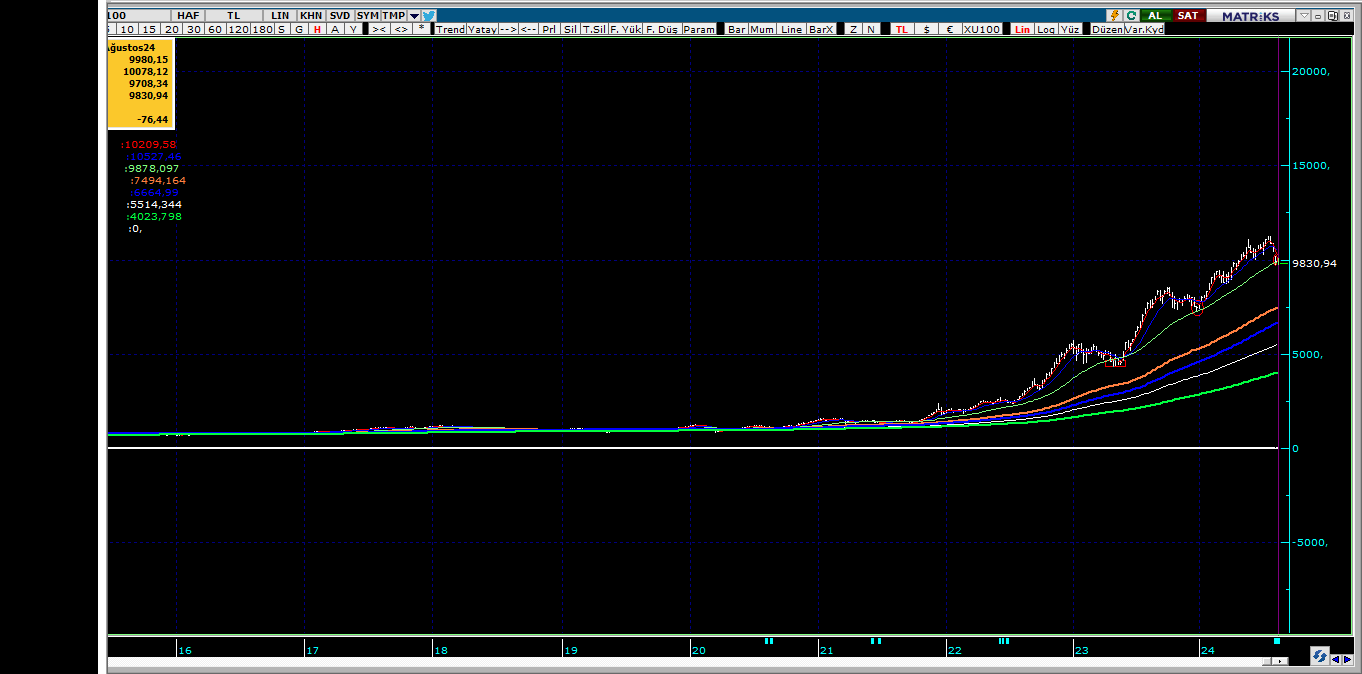
Task: Select the 10 minute period
Action: (x=128, y=29)
